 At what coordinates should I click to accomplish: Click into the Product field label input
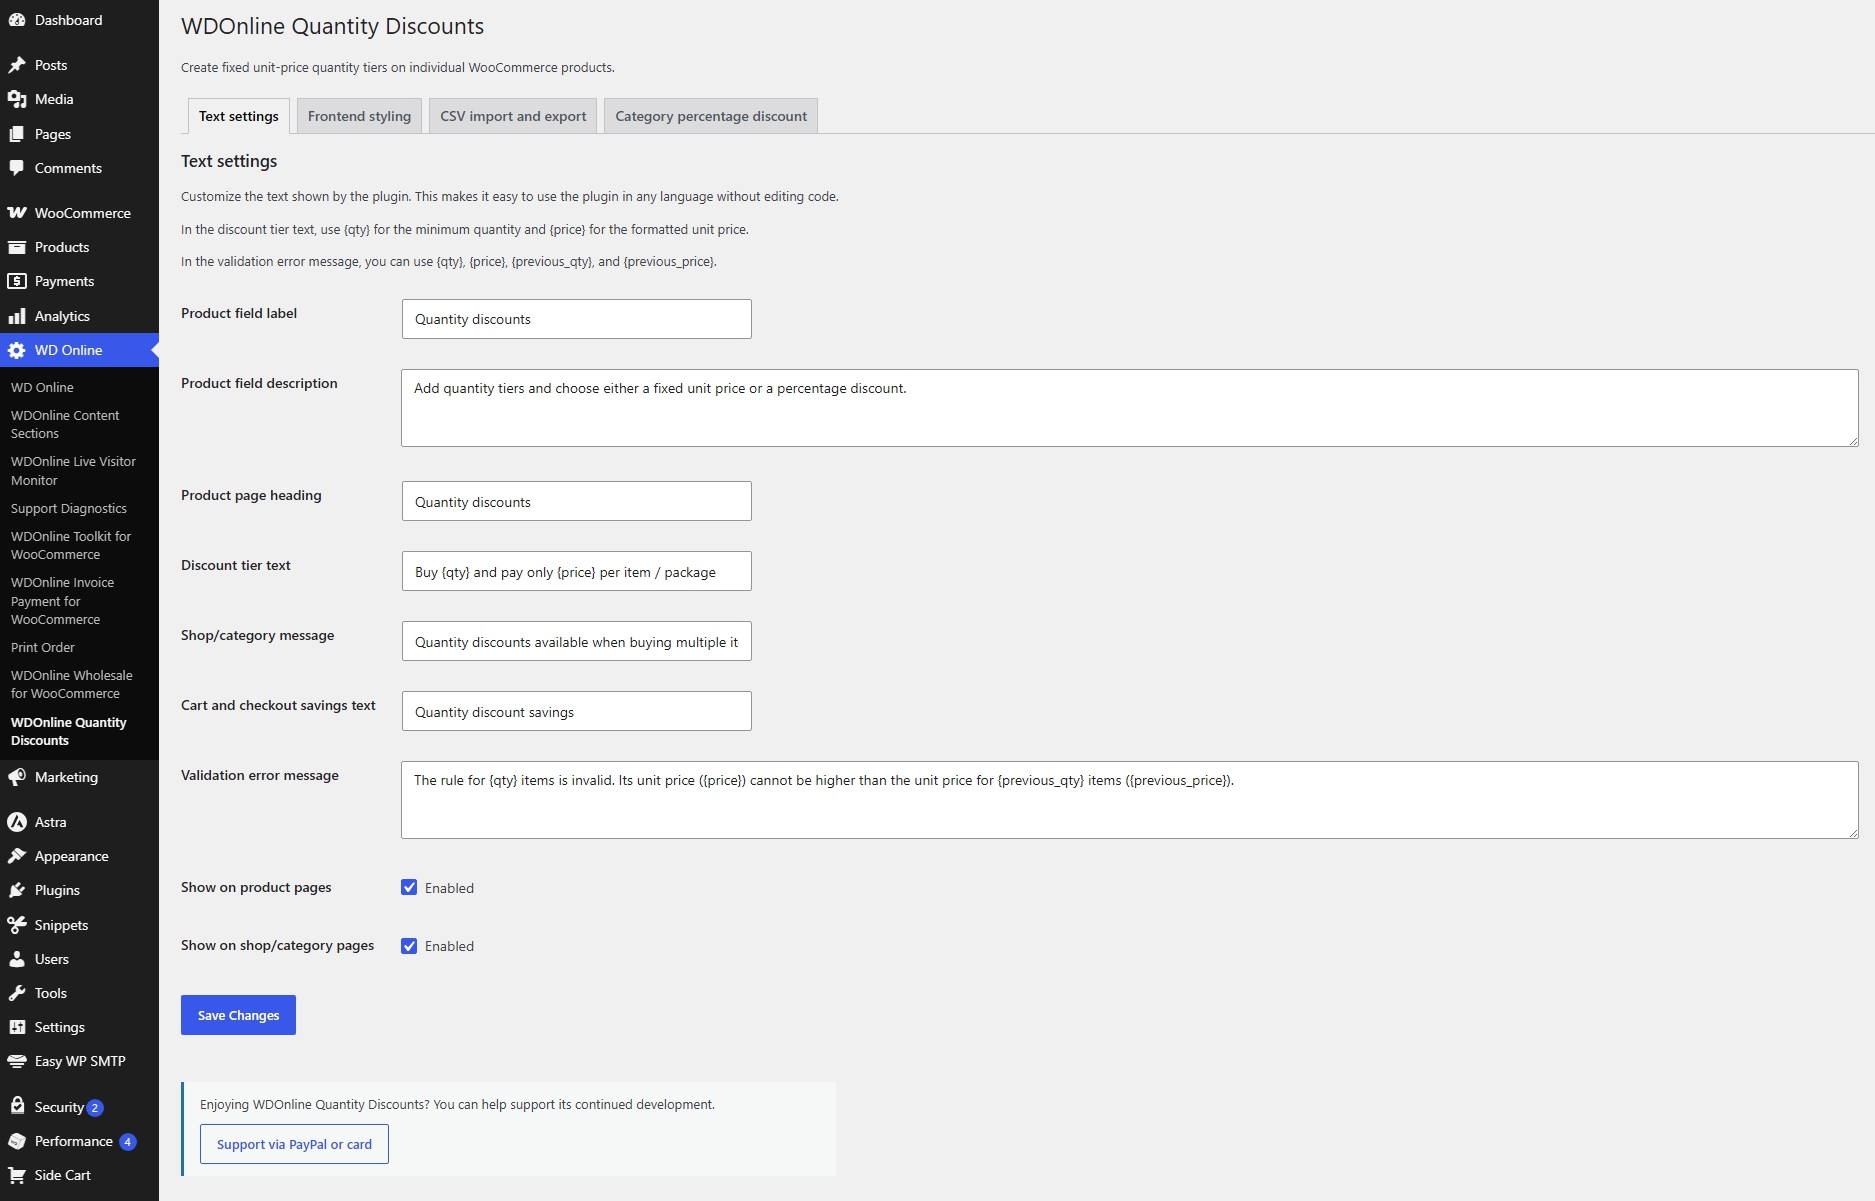point(576,319)
